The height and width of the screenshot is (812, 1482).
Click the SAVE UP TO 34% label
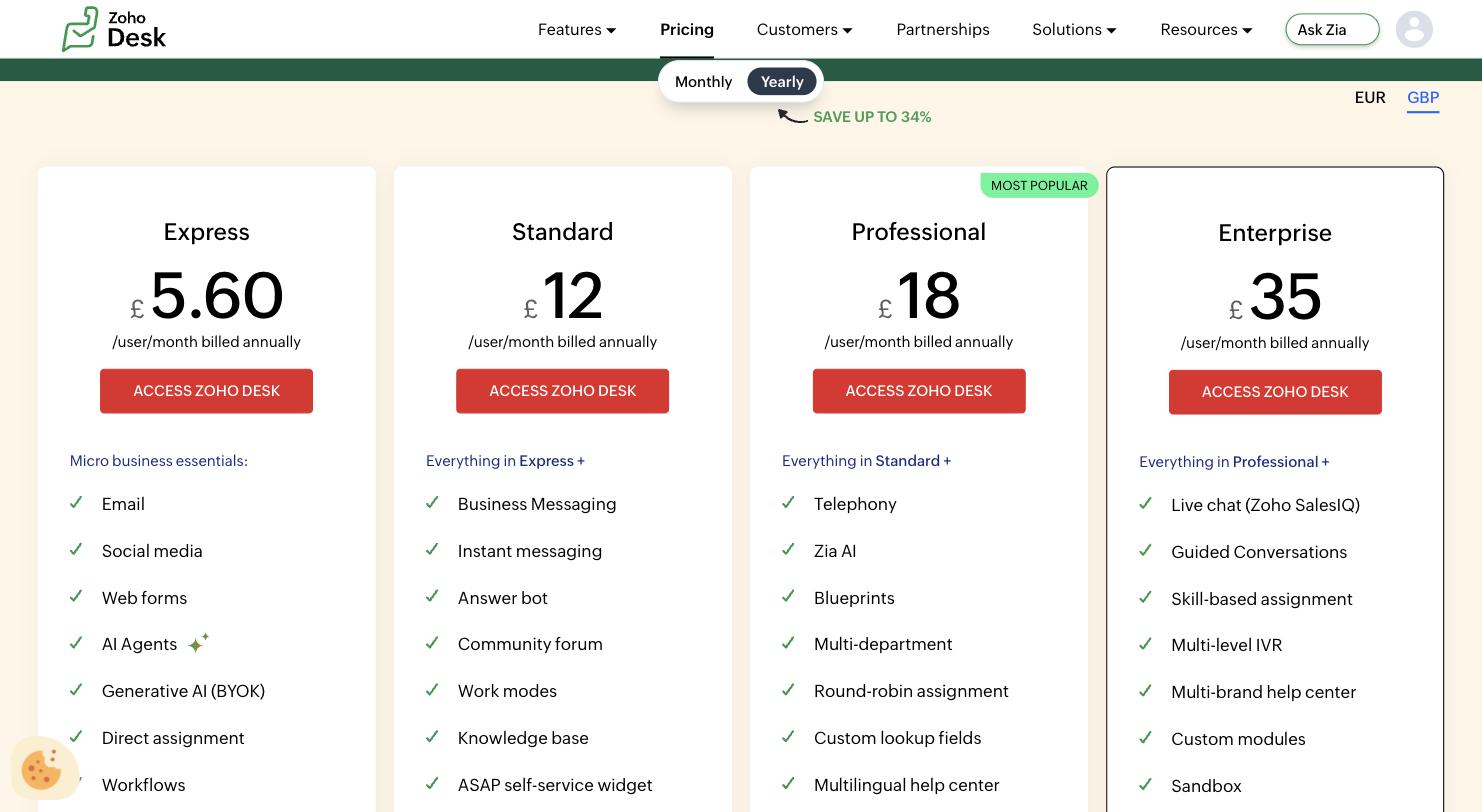point(872,117)
